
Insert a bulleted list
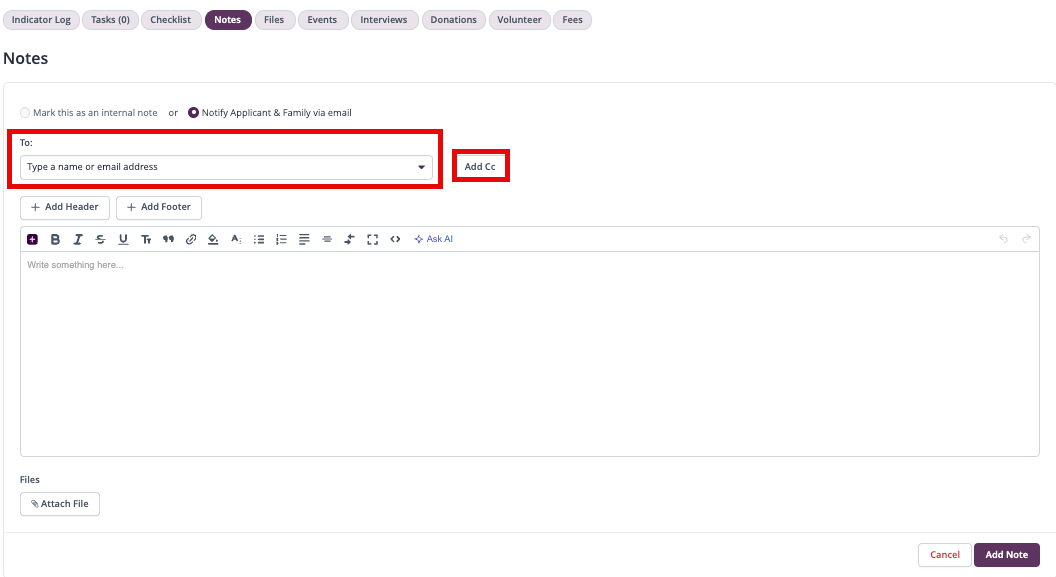pyautogui.click(x=259, y=239)
